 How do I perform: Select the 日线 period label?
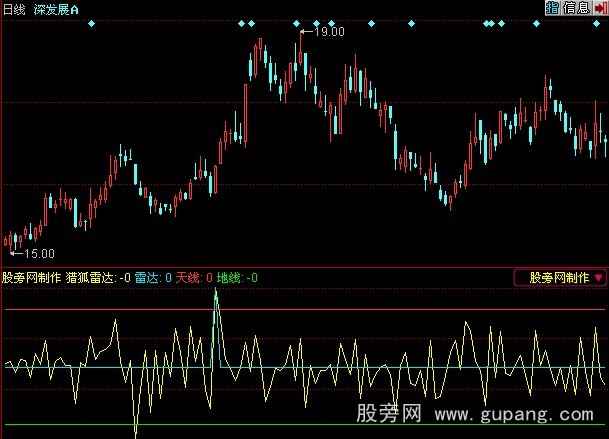tap(14, 9)
